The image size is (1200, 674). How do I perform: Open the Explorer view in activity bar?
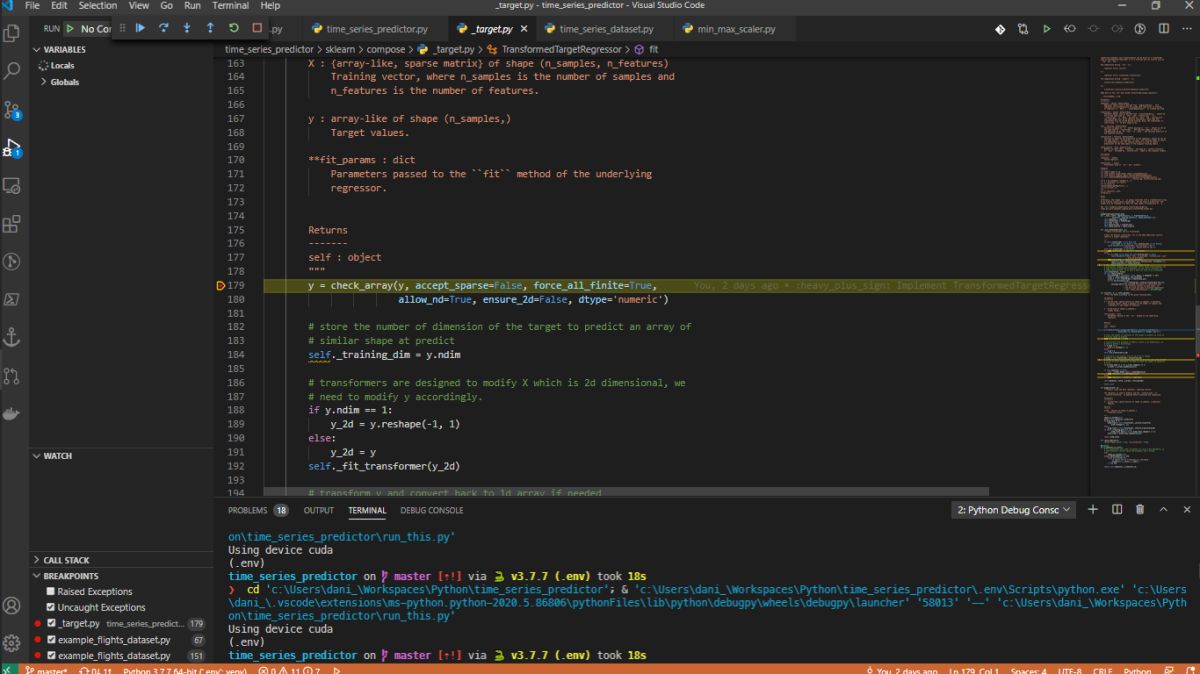coord(12,33)
